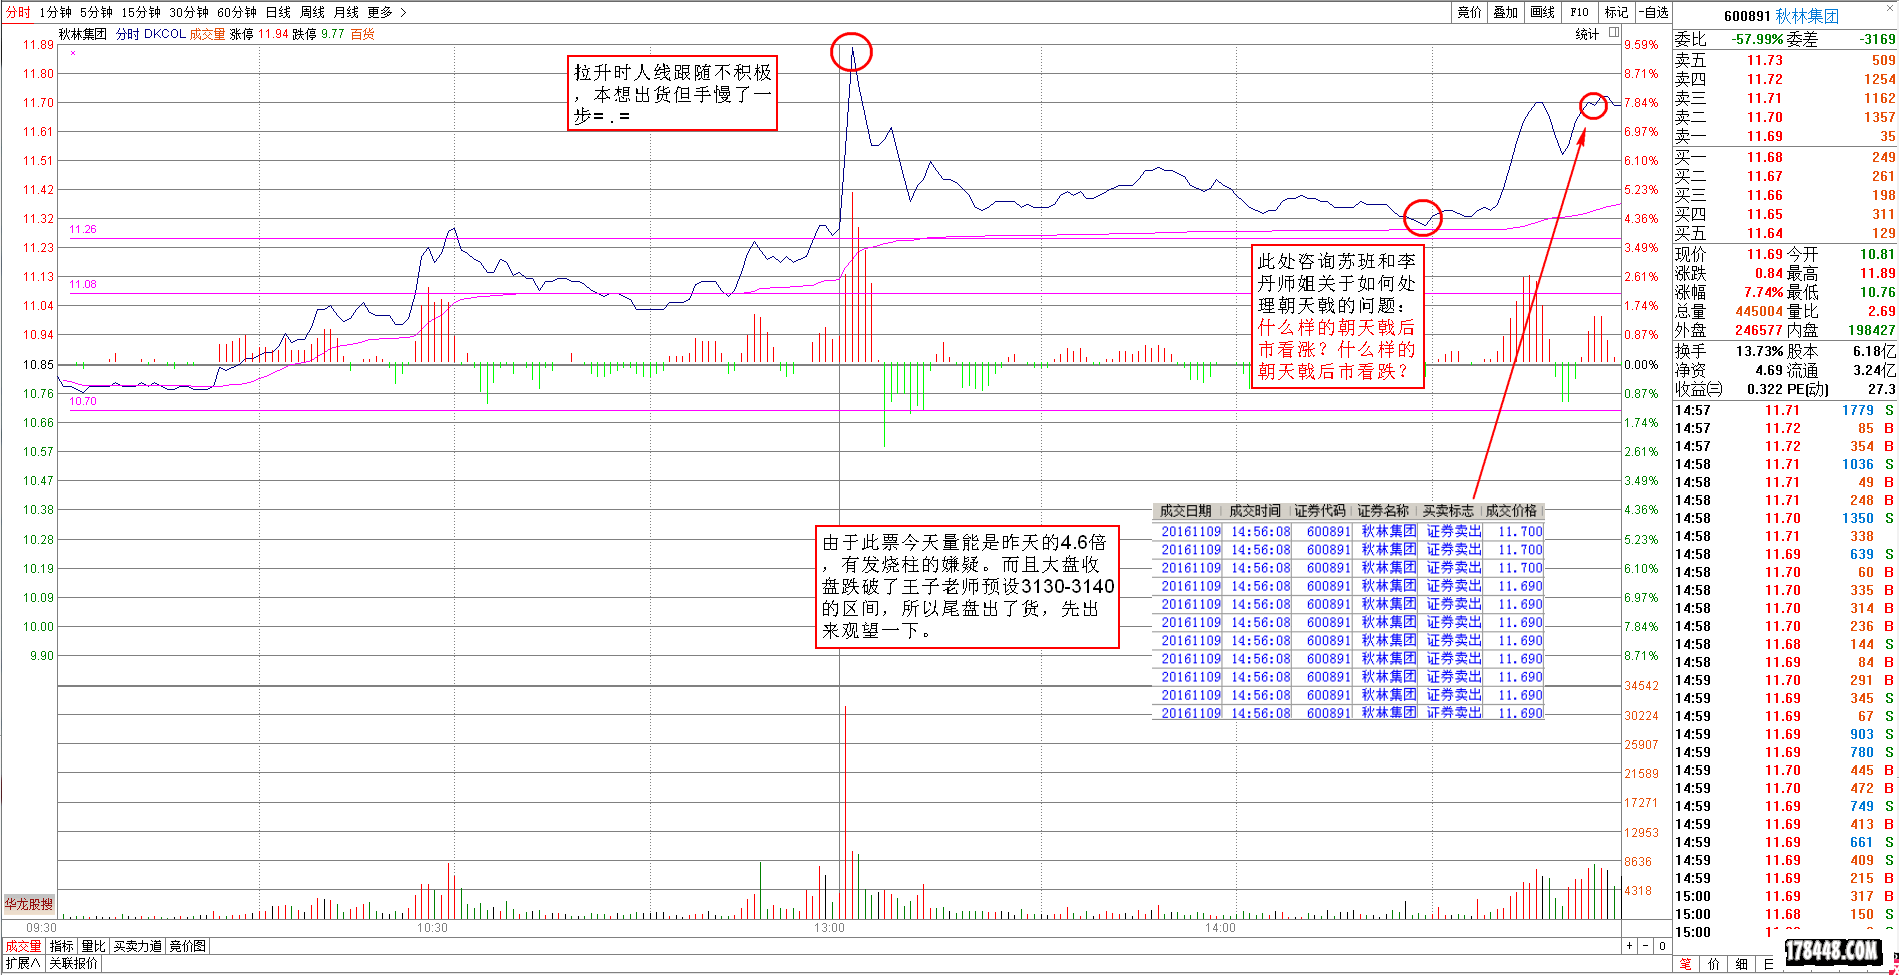Open the 1分钟 chart period
The height and width of the screenshot is (975, 1899).
55,12
